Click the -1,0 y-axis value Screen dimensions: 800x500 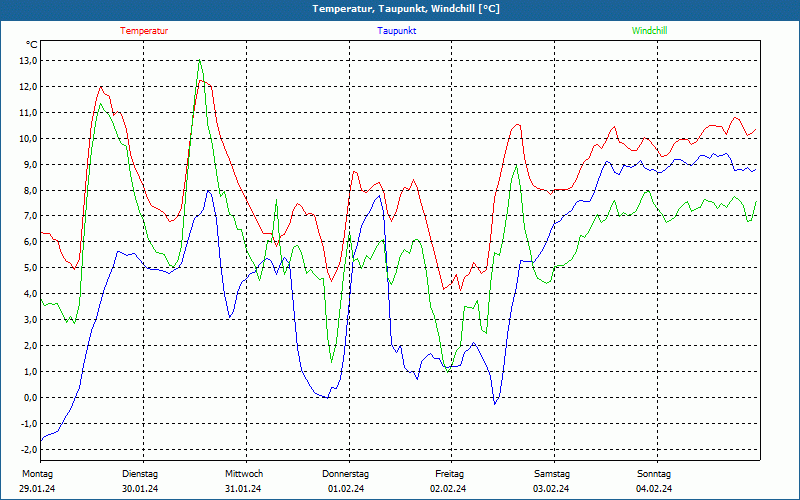[x=29, y=423]
